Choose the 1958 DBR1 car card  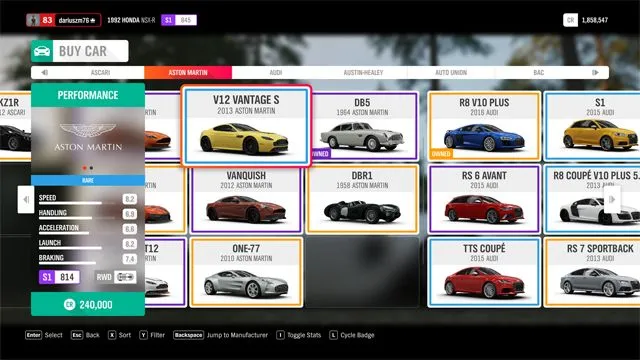(x=362, y=199)
